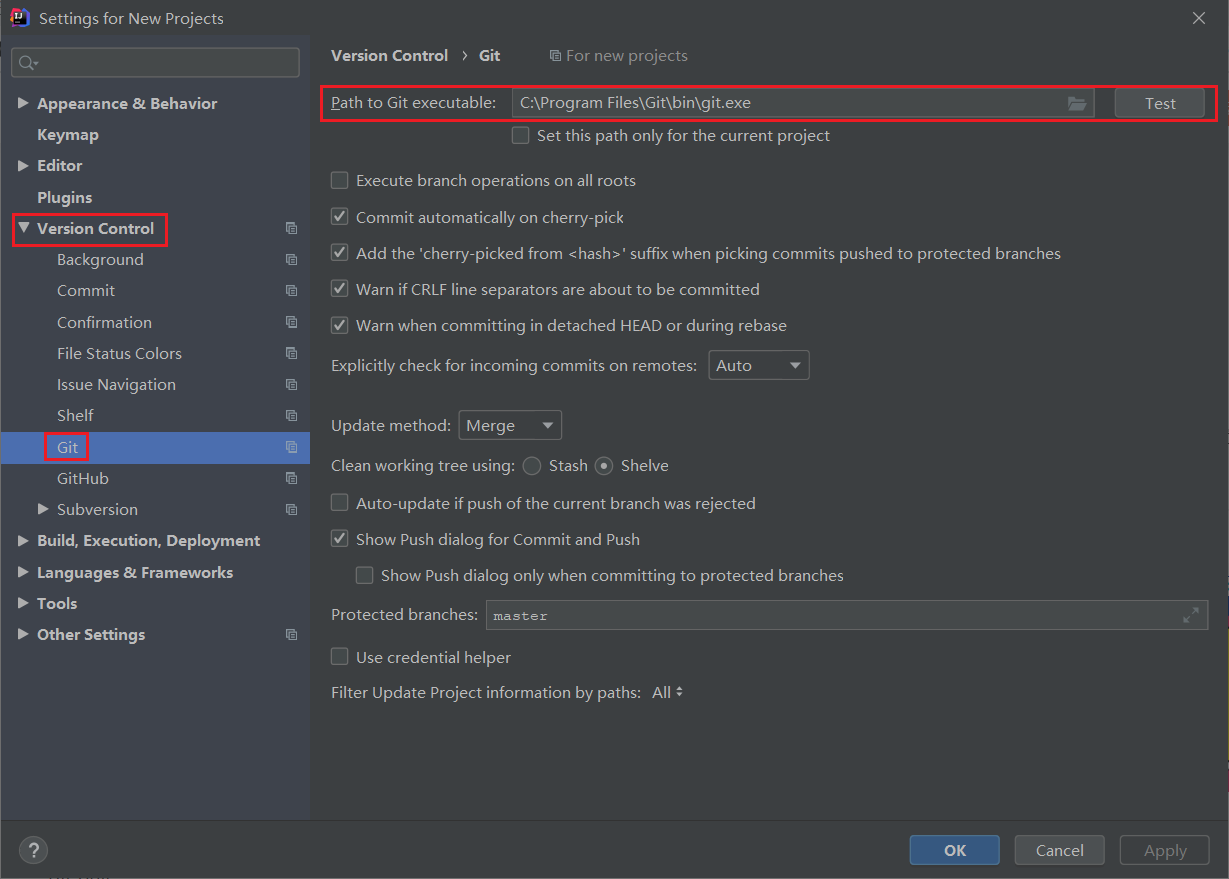
Task: Click the project-level icon next to Version Control
Action: pos(291,228)
